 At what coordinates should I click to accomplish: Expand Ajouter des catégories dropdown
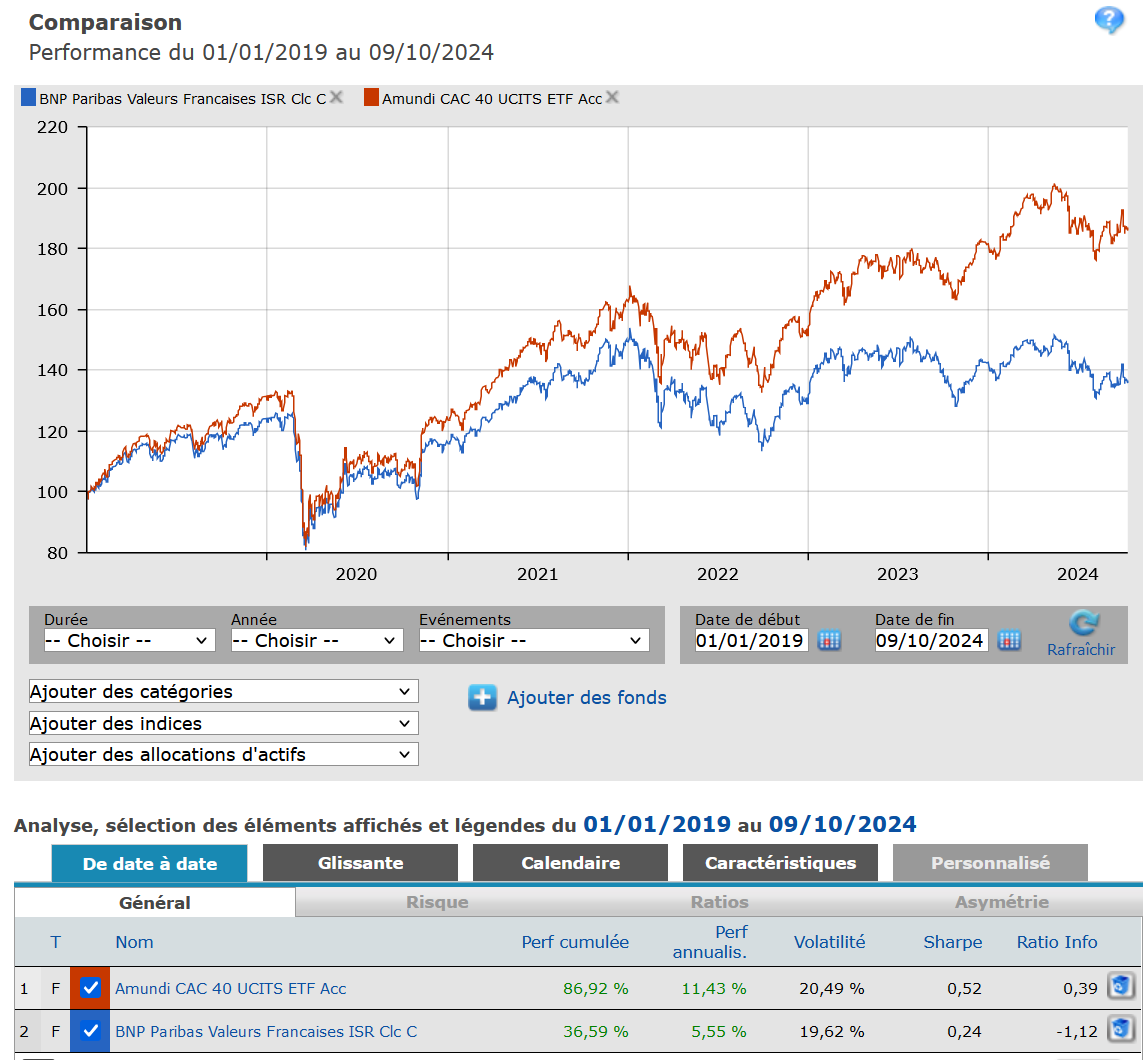[223, 691]
